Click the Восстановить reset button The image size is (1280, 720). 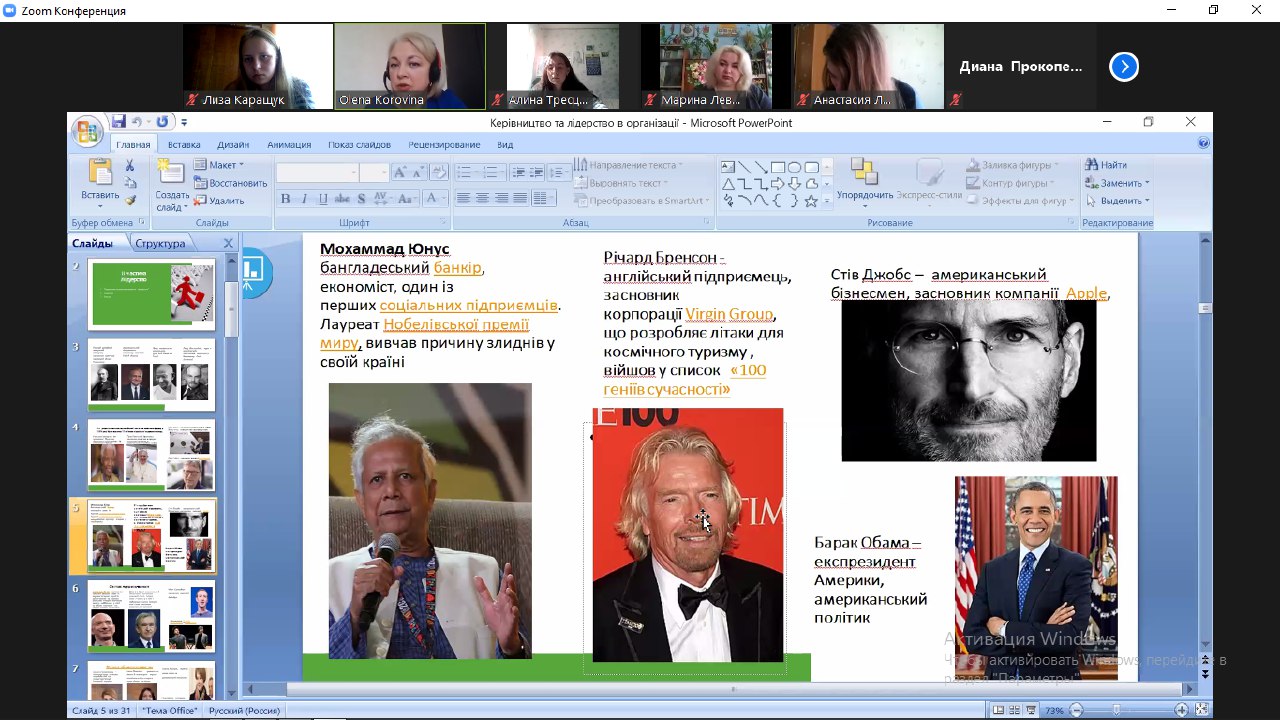click(230, 183)
